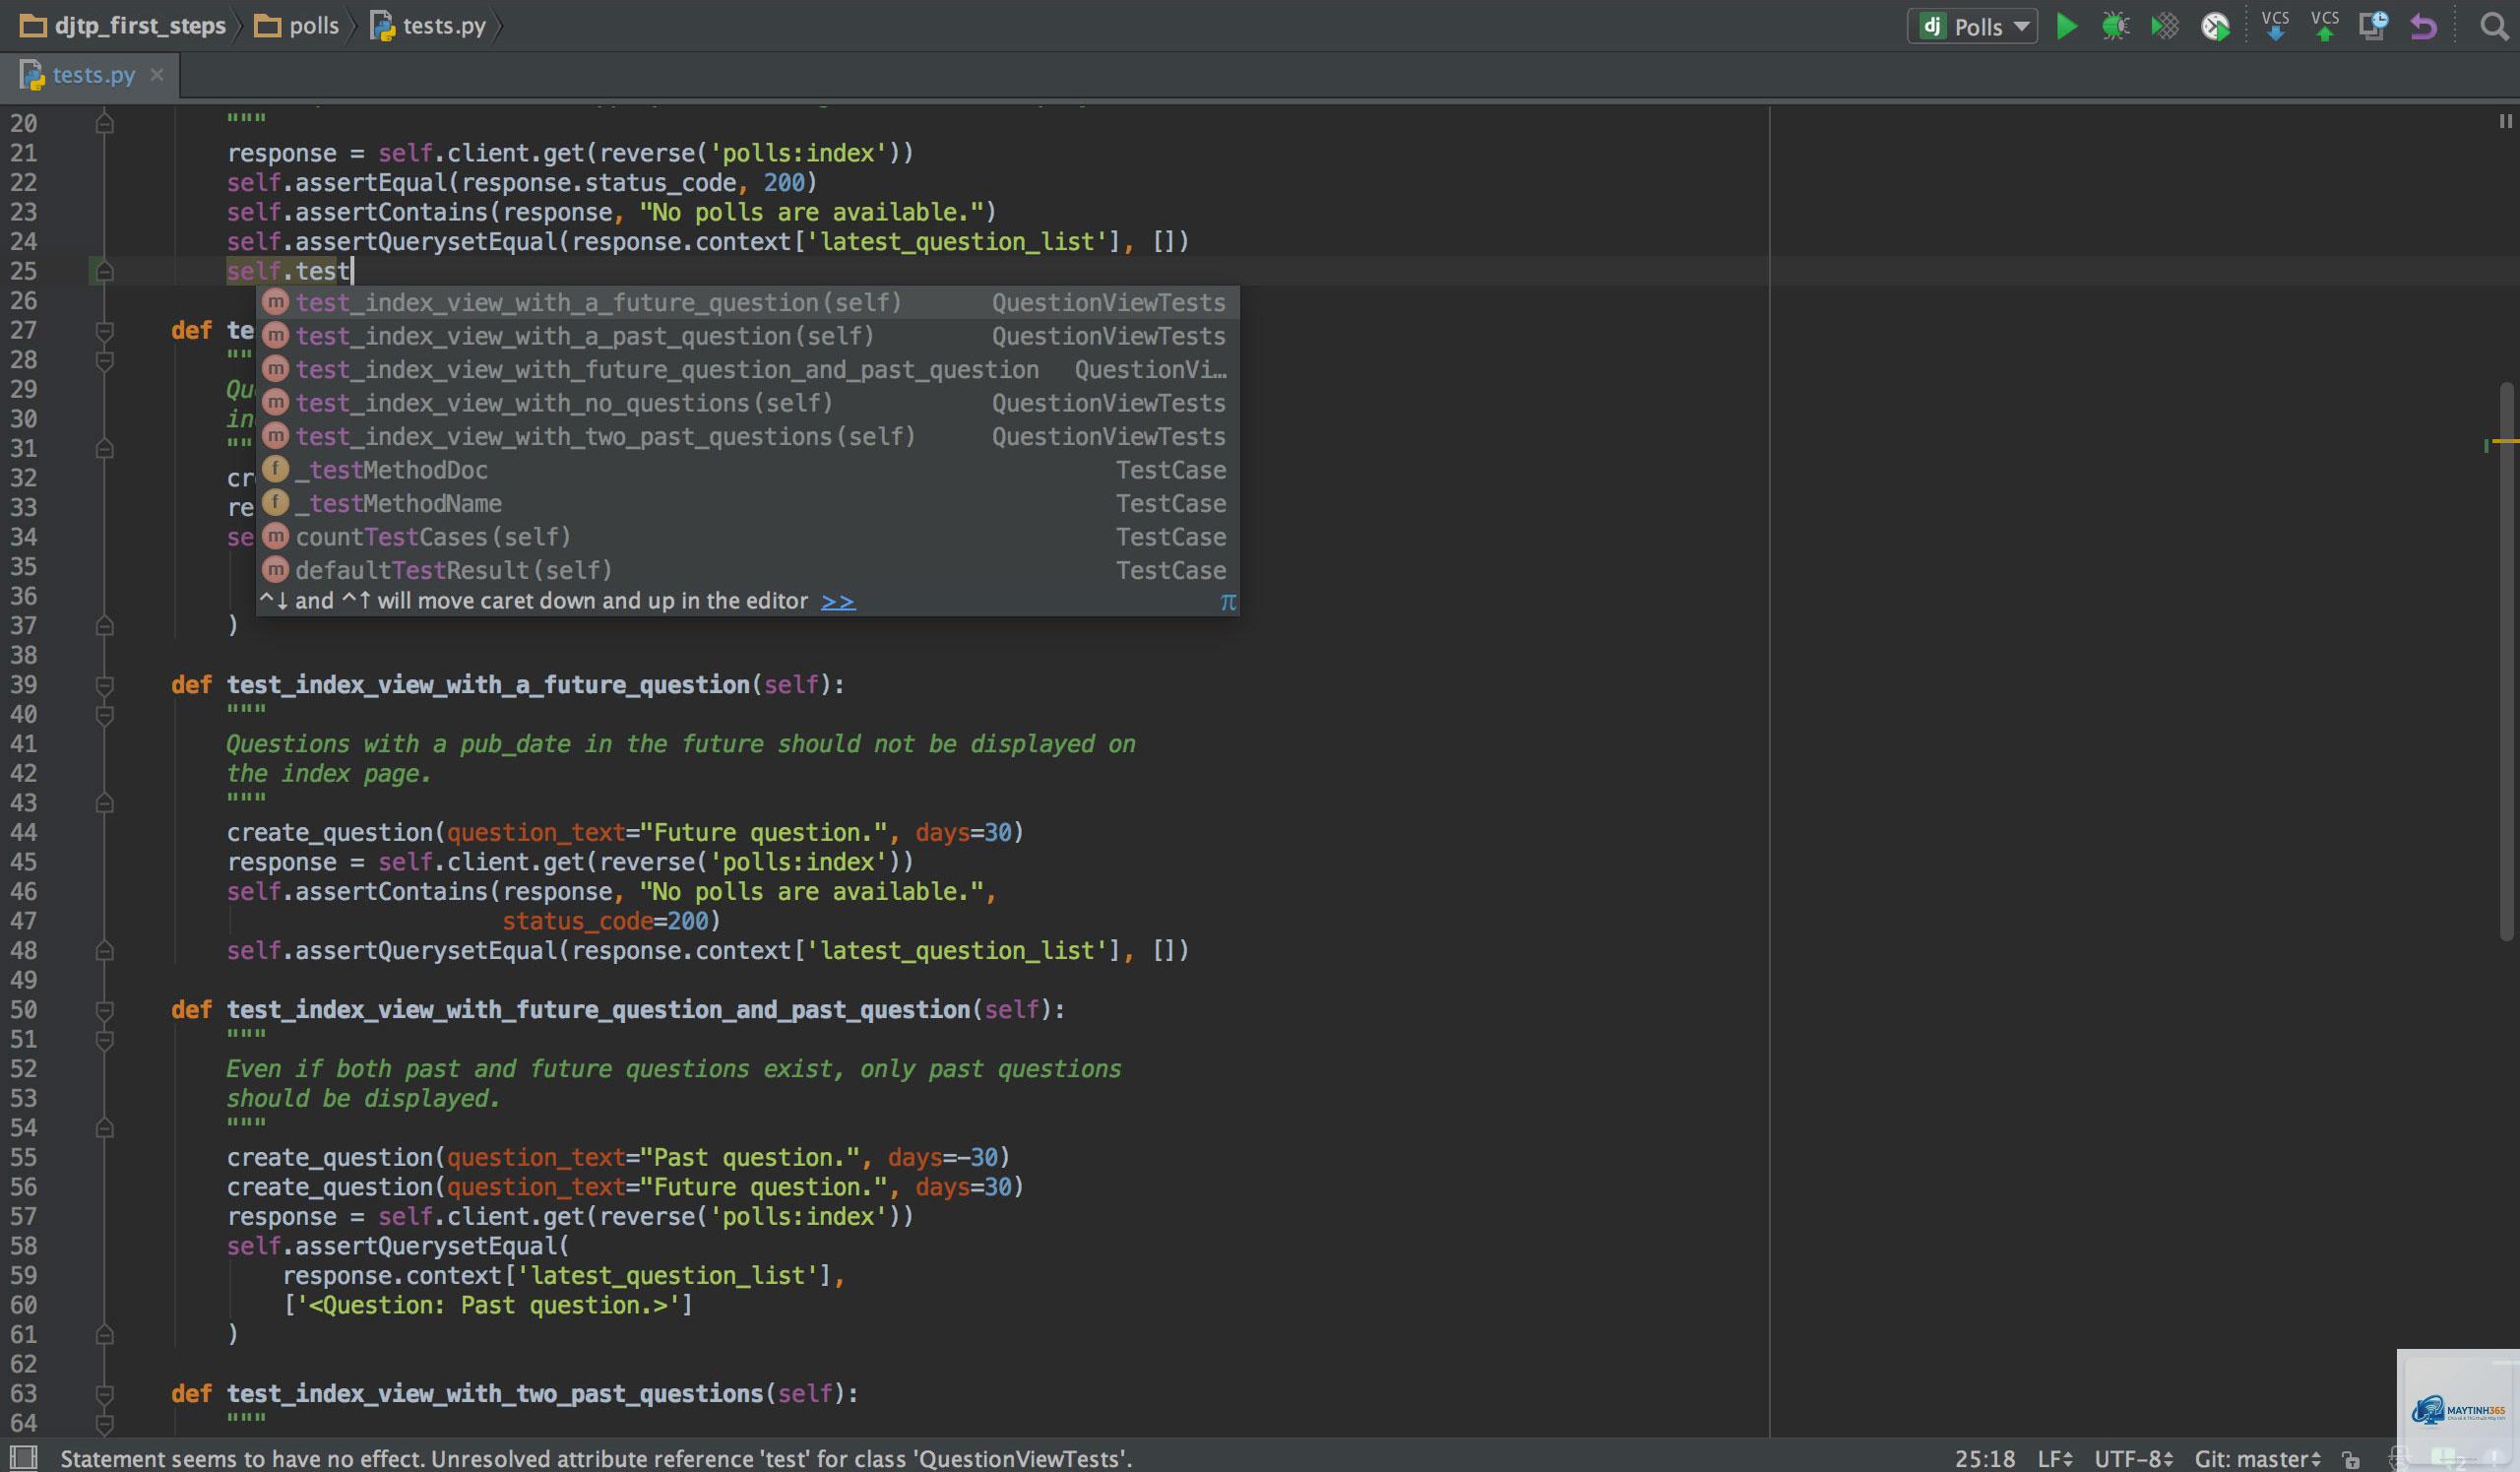The width and height of the screenshot is (2520, 1472).
Task: Click assertQuerysetEqual on line 58
Action: point(425,1247)
